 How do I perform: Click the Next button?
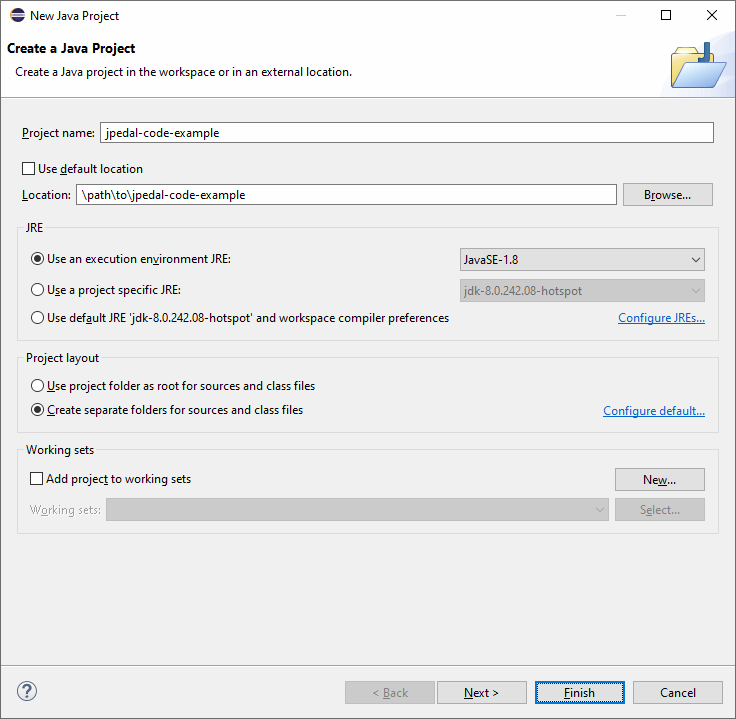point(480,692)
